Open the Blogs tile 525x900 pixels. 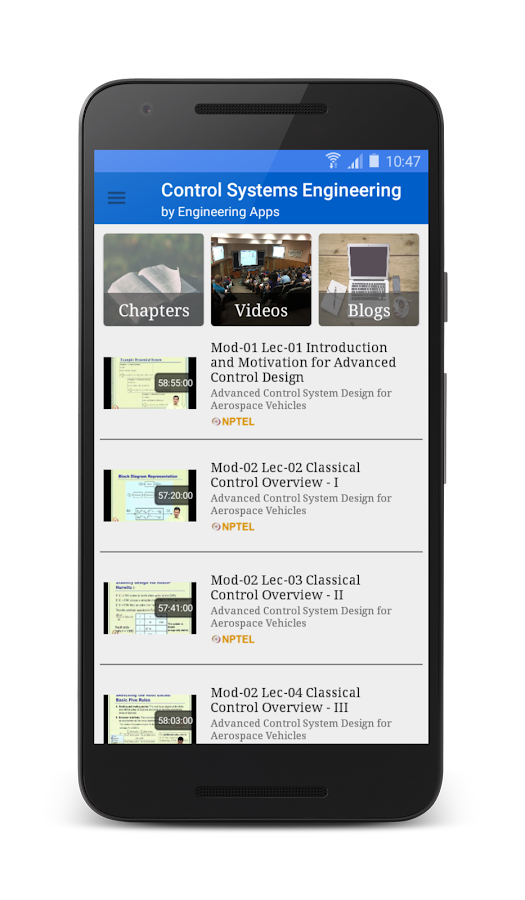369,280
